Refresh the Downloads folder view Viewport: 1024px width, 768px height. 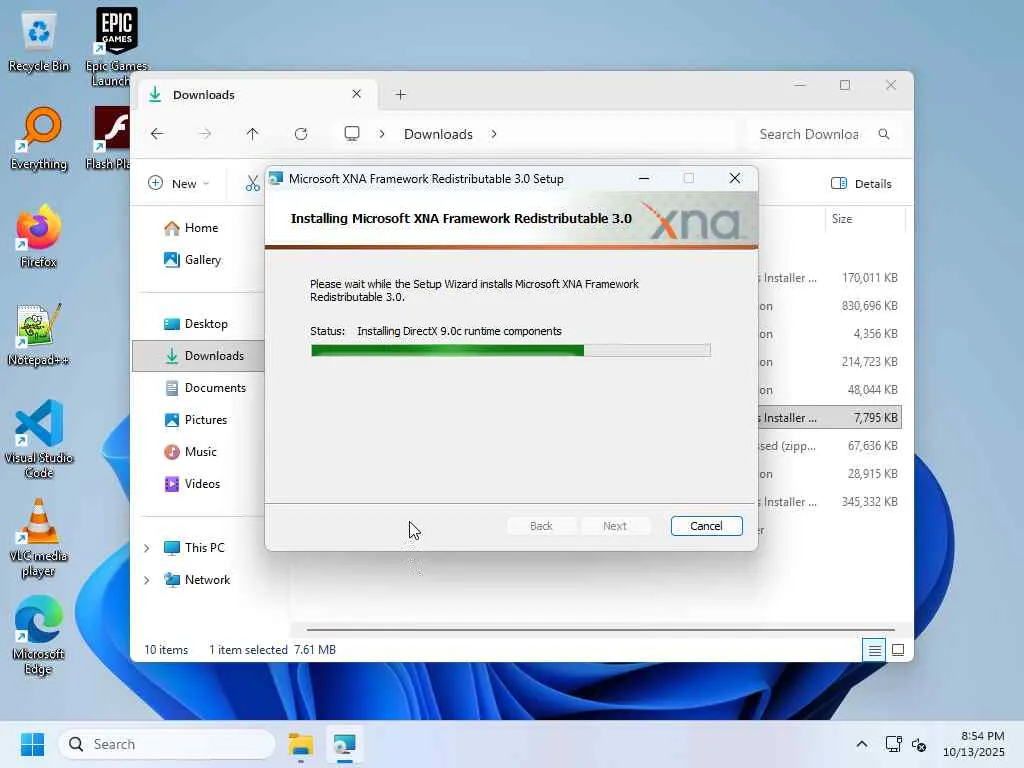(x=300, y=134)
